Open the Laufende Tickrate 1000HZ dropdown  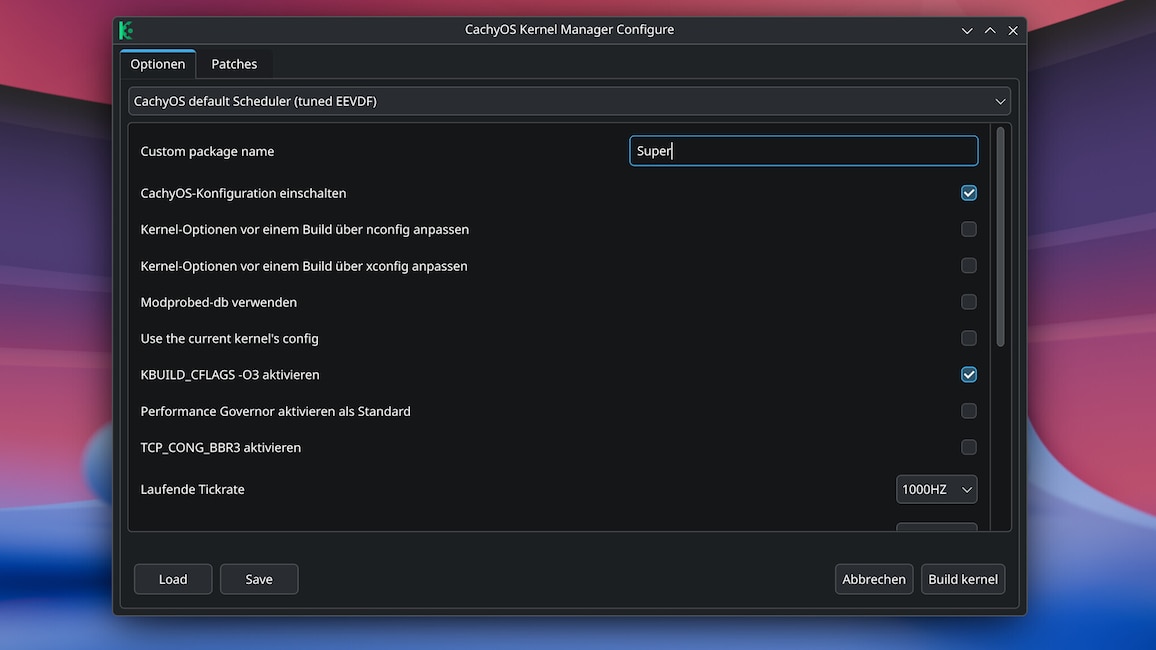click(936, 489)
